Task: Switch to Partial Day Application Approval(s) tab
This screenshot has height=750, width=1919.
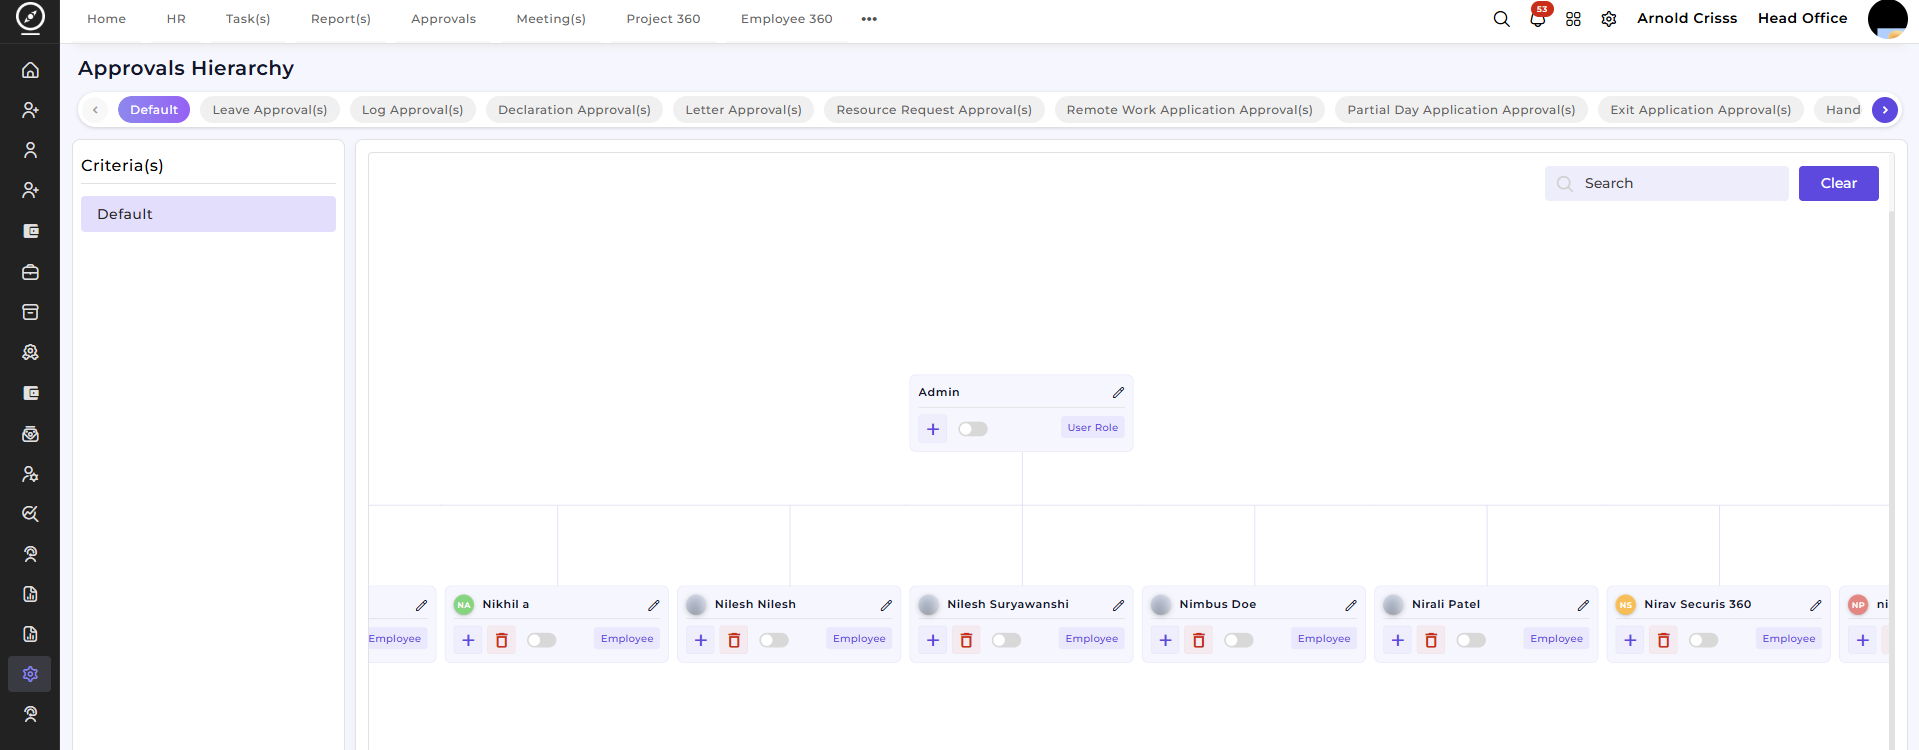Action: 1461,110
